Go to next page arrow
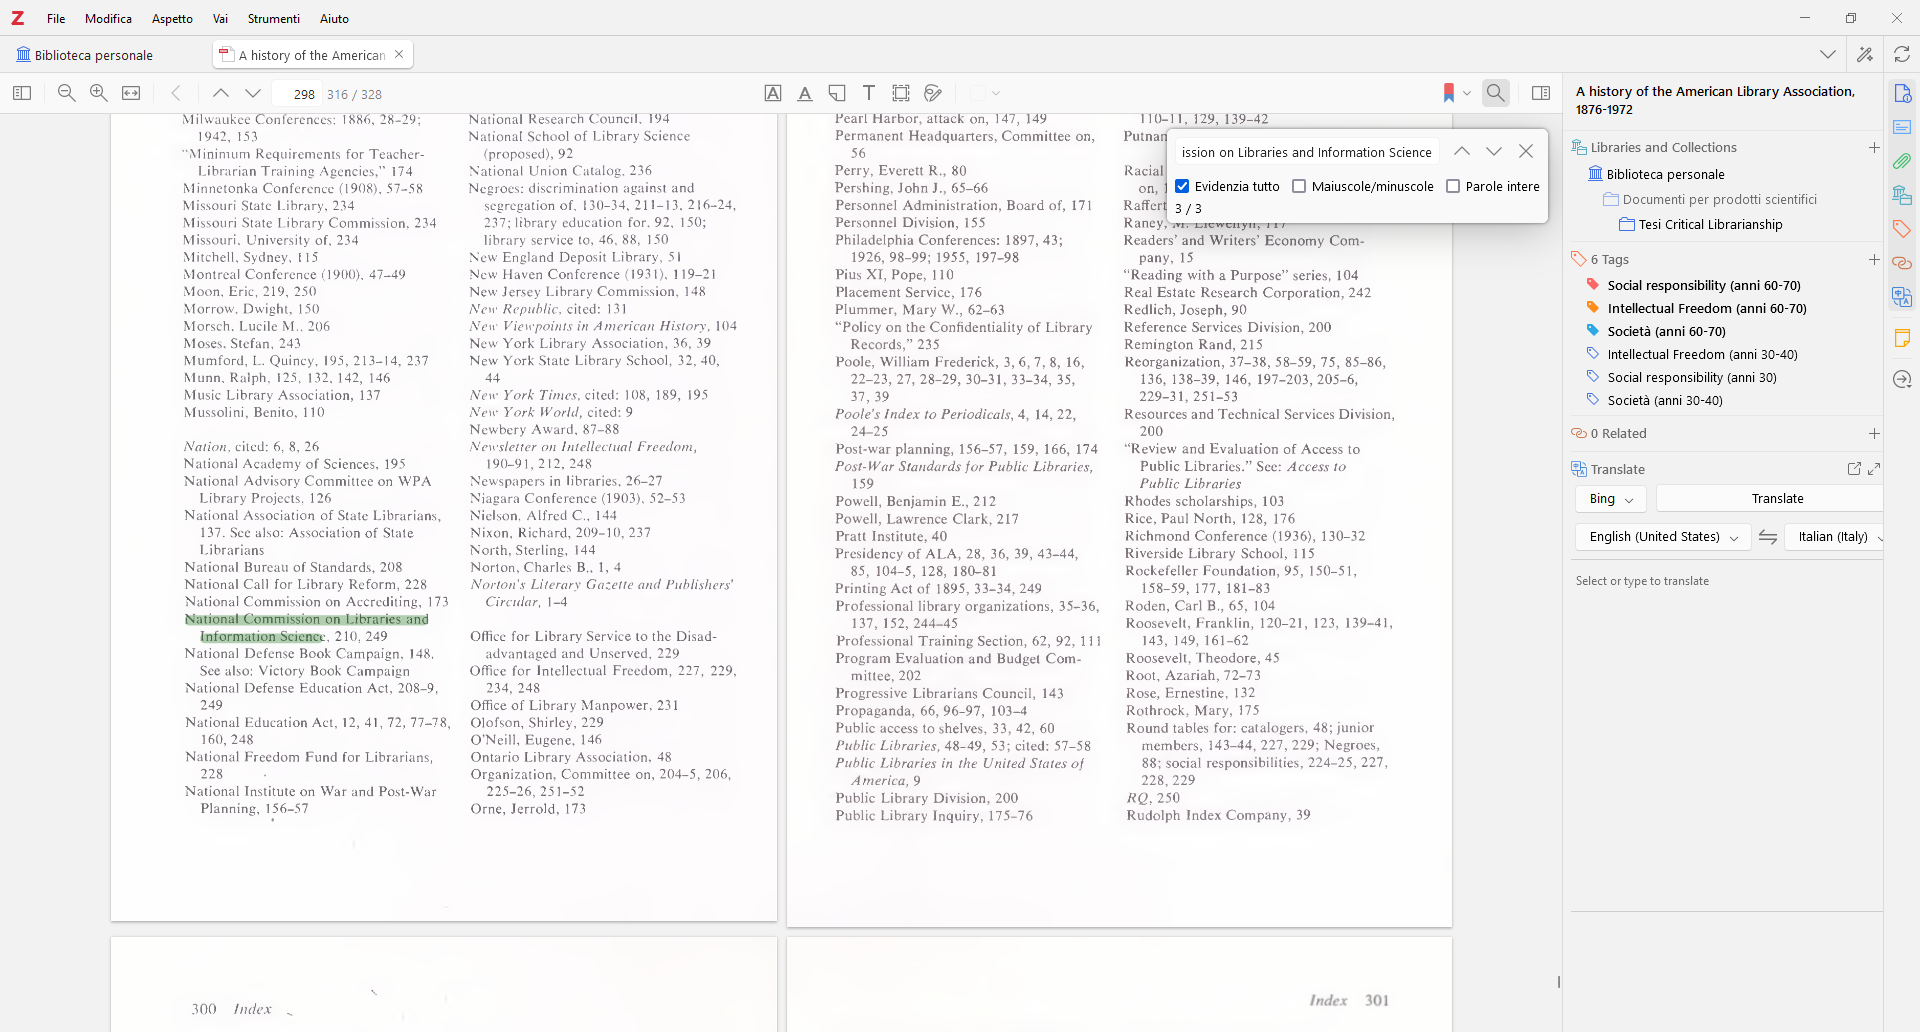Screen dimensions: 1920x1032 [253, 93]
